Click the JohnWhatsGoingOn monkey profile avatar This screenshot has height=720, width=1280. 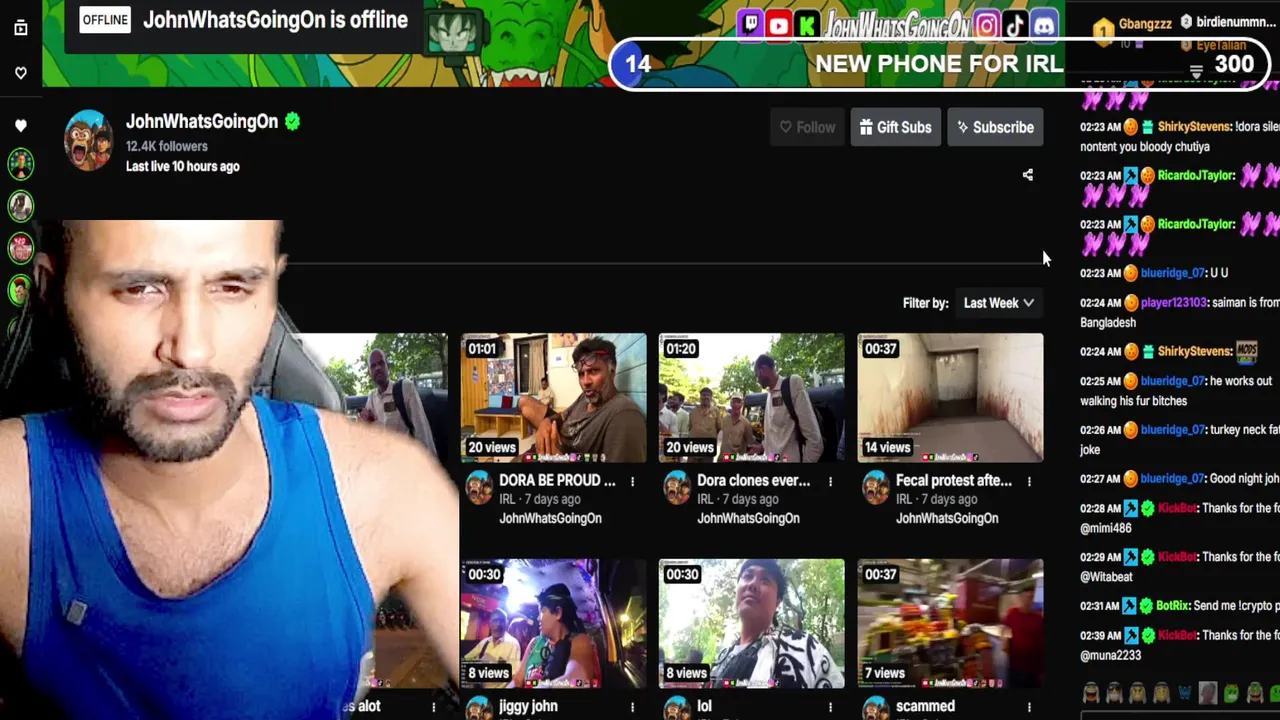point(89,140)
